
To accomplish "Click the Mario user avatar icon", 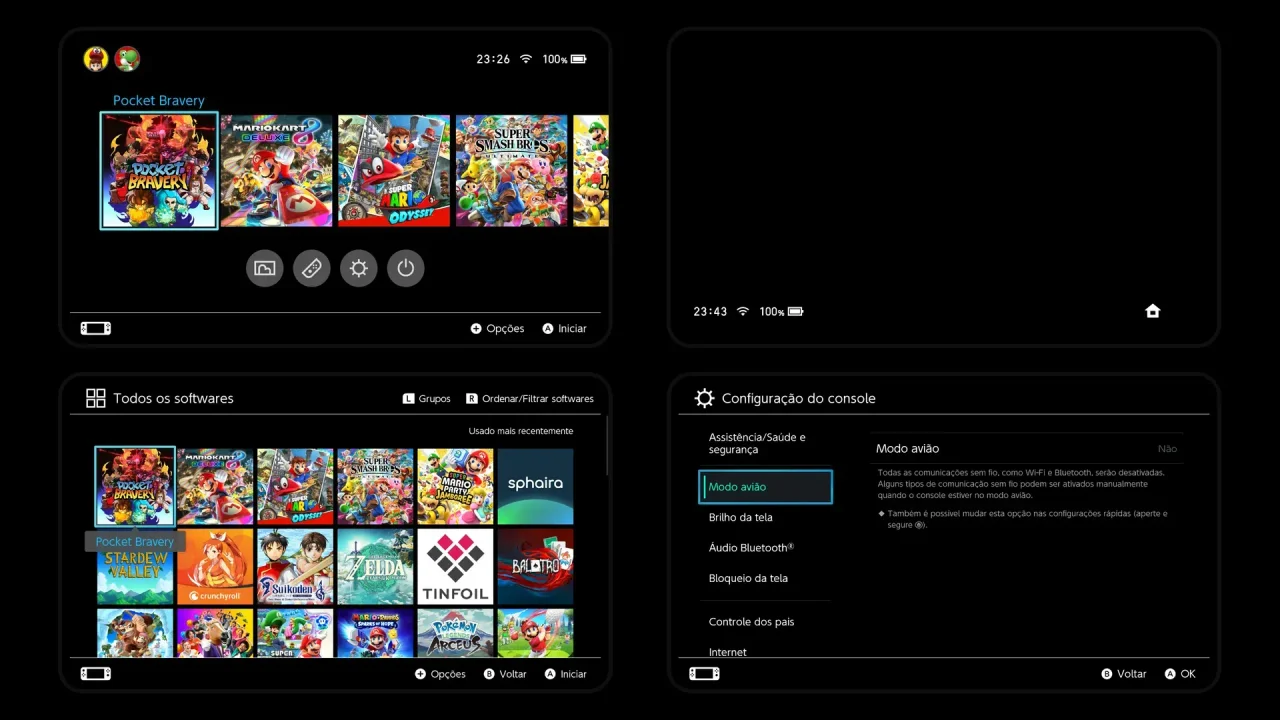I will pyautogui.click(x=96, y=59).
